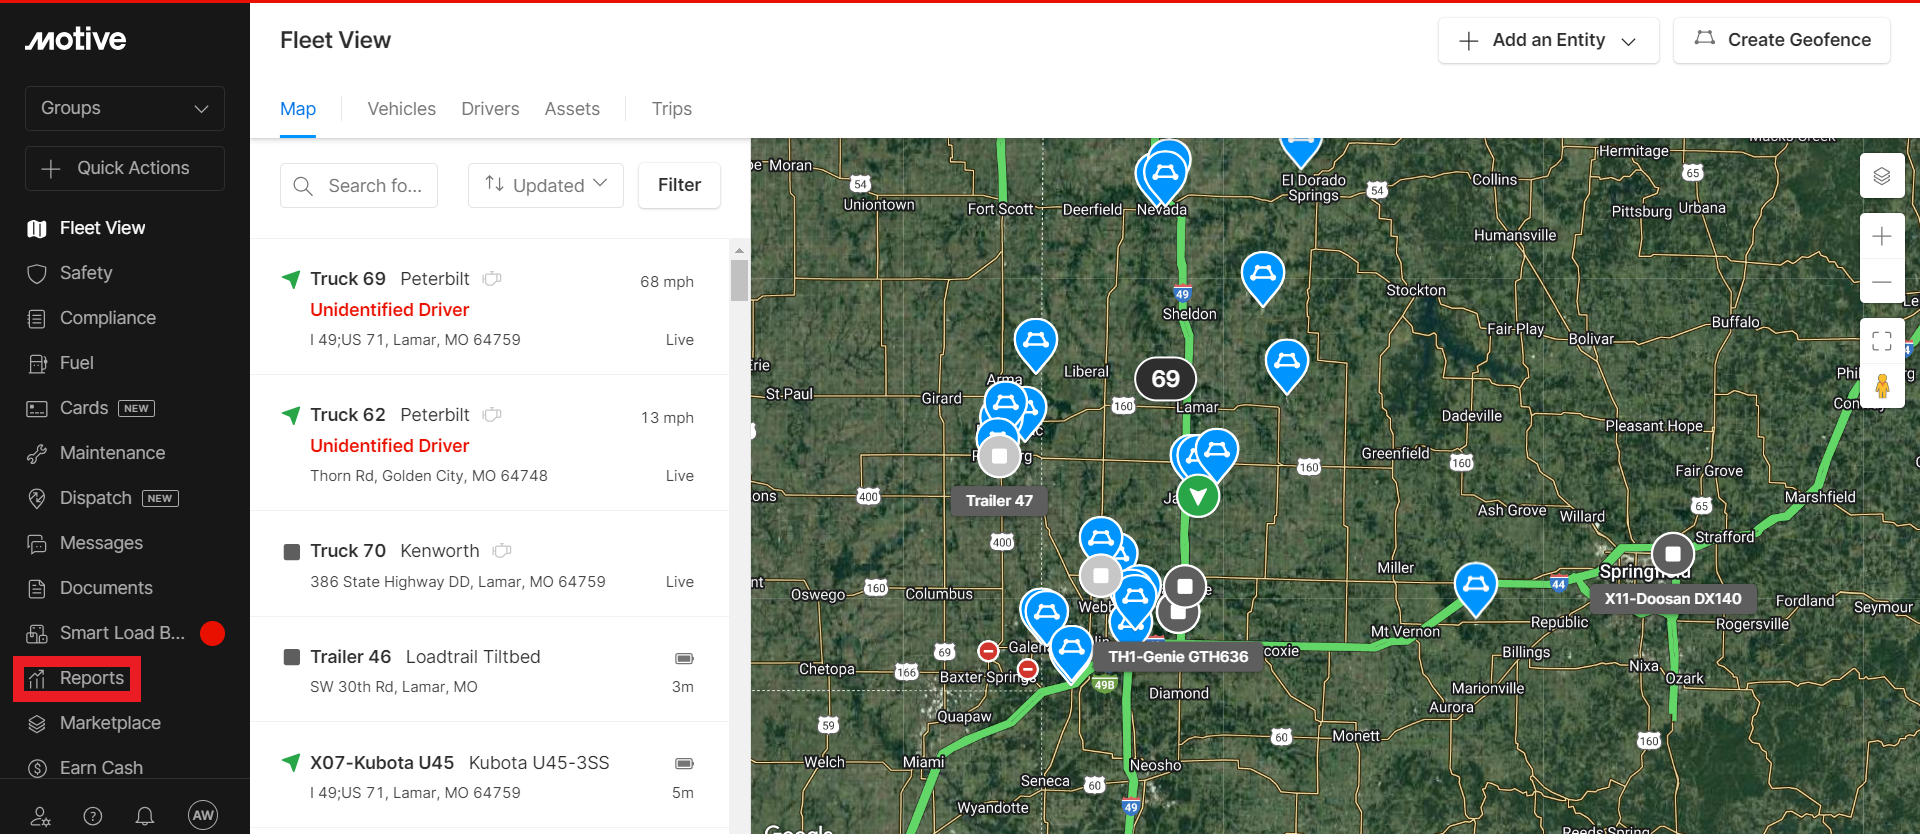Image resolution: width=1920 pixels, height=834 pixels.
Task: Click Unidentified Driver under Truck 69
Action: pyautogui.click(x=390, y=310)
